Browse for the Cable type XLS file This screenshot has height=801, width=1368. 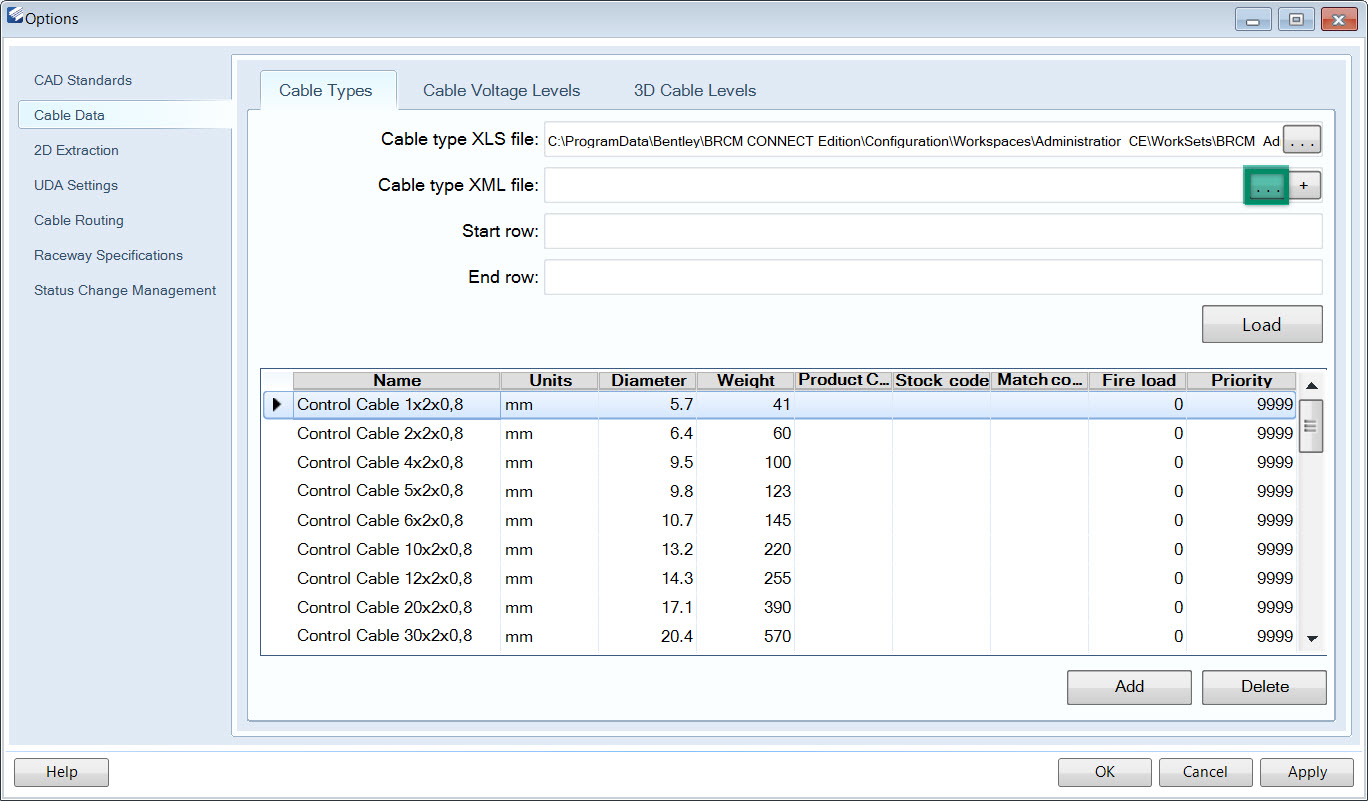(x=1302, y=142)
